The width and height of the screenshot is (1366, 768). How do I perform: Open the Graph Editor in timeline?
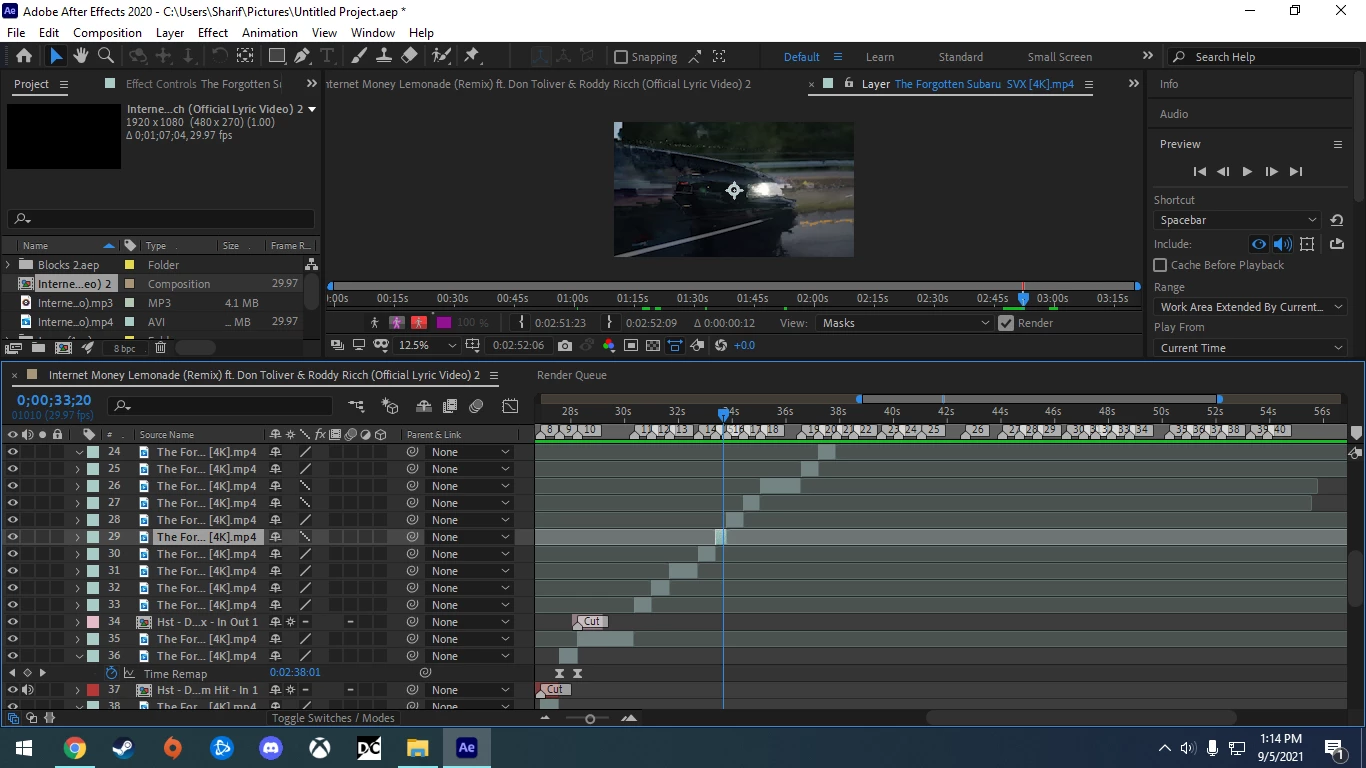pos(510,406)
